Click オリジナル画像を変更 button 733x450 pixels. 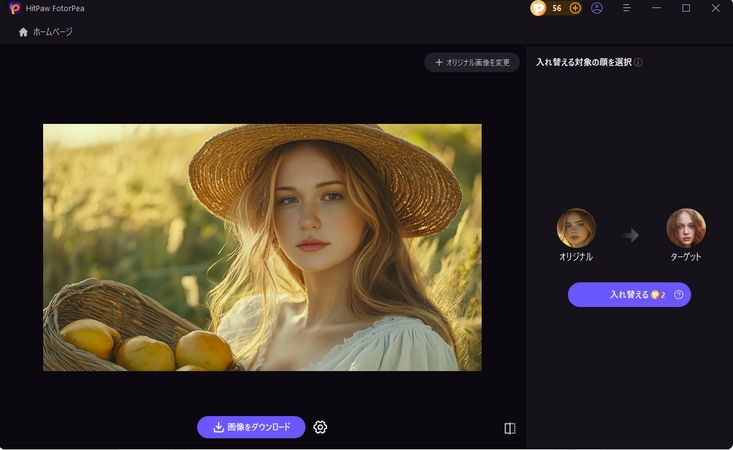click(472, 62)
